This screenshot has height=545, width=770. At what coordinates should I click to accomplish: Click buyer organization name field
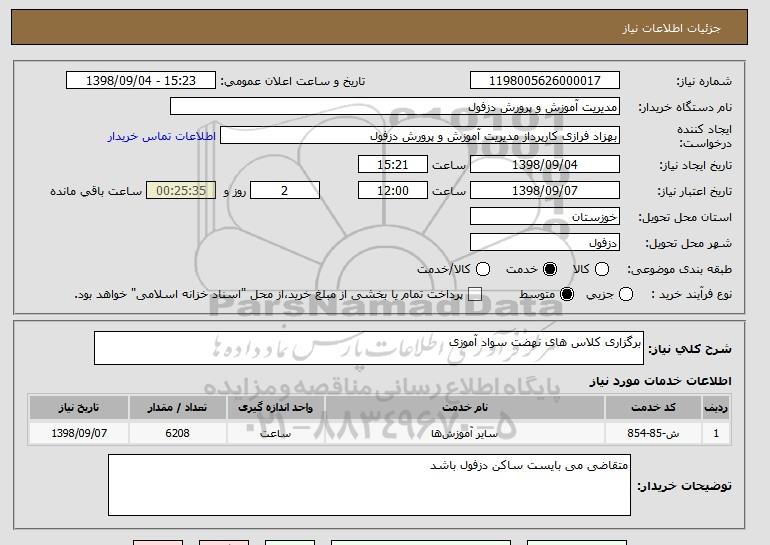[x=395, y=107]
